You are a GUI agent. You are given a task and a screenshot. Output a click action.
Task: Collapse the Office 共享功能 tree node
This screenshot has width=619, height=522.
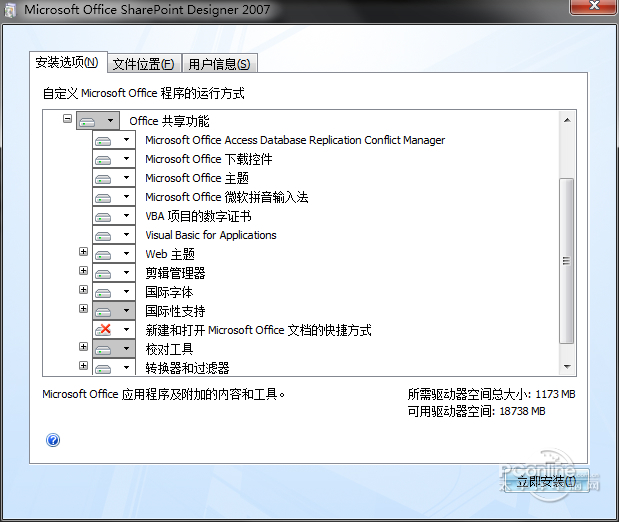pyautogui.click(x=68, y=118)
